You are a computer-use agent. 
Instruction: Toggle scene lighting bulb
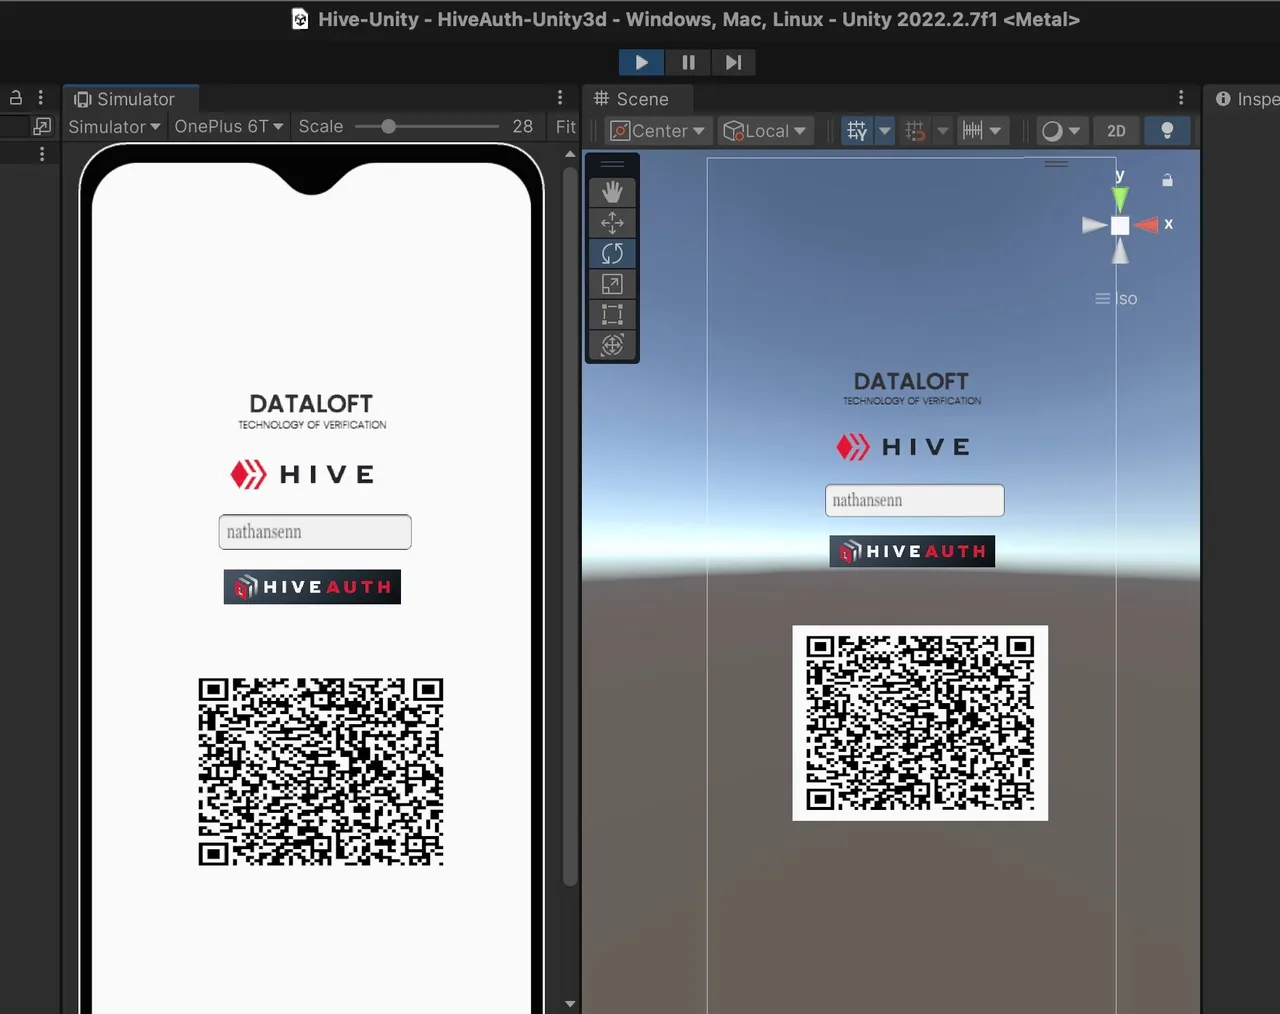(1166, 131)
